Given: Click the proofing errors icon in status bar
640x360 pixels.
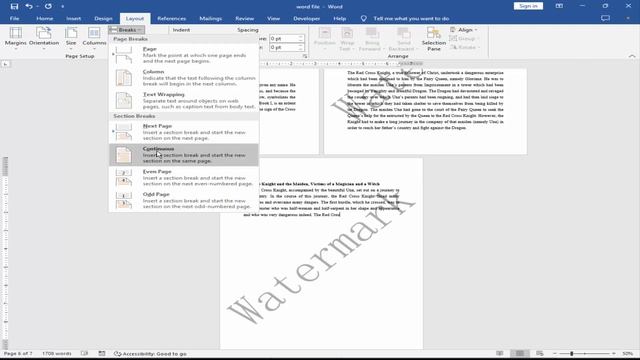Looking at the screenshot, I should tap(84, 353).
